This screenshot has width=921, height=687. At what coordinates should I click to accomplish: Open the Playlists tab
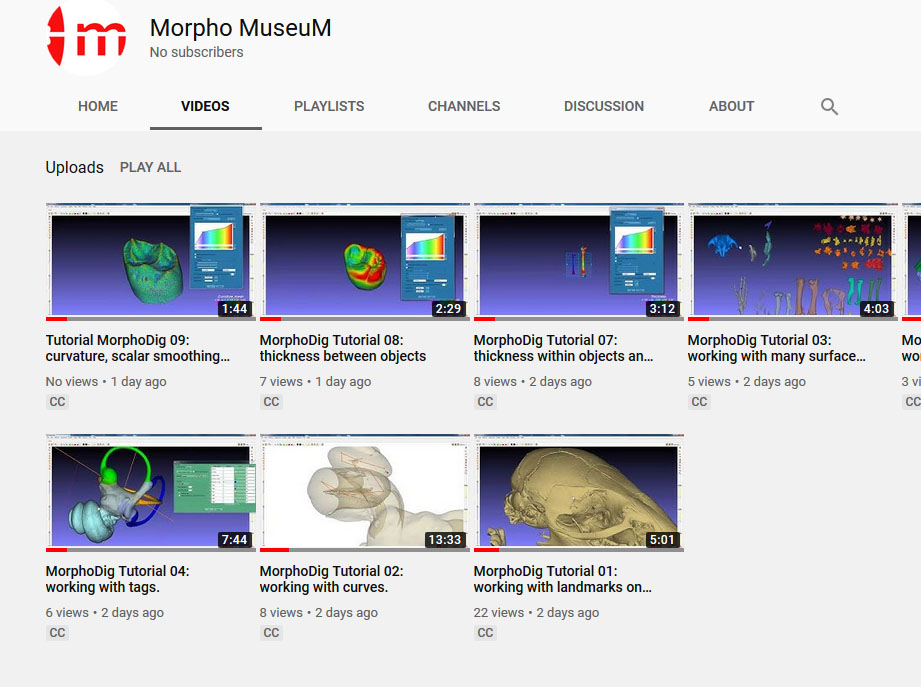[329, 107]
